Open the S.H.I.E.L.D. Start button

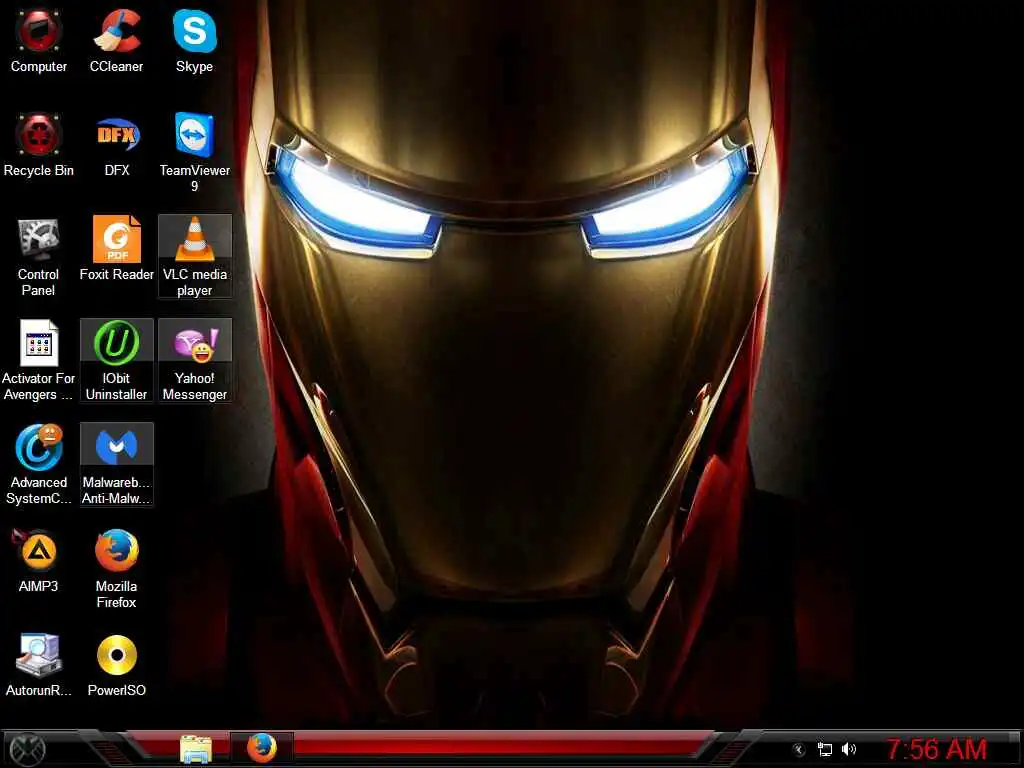tap(27, 749)
